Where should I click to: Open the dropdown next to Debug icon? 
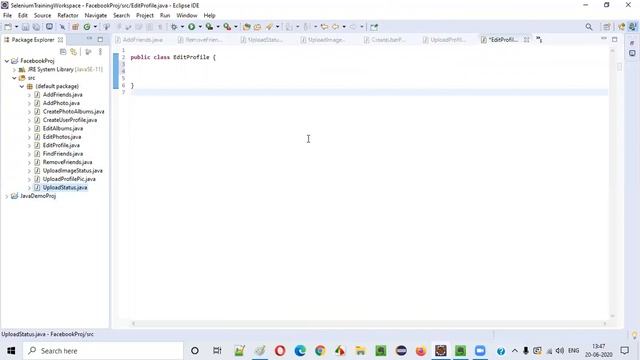pos(182,27)
